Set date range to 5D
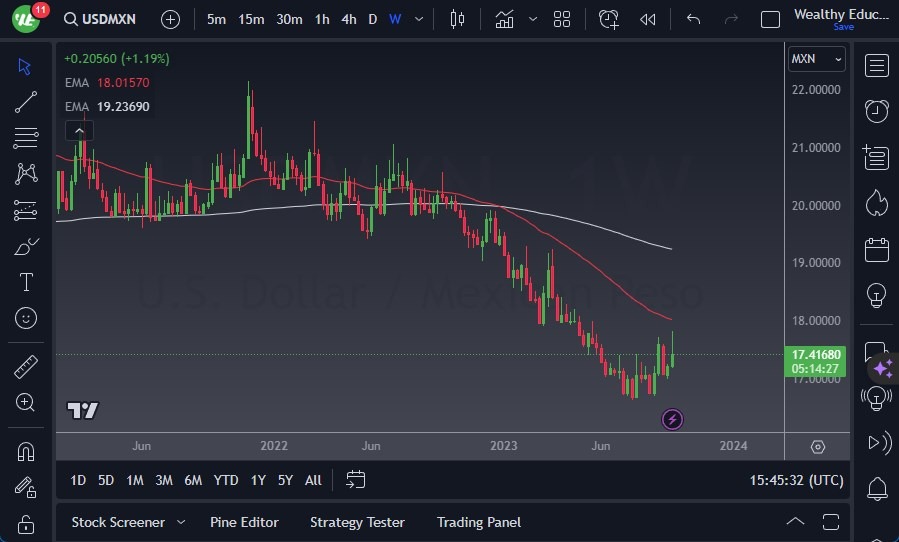 106,480
